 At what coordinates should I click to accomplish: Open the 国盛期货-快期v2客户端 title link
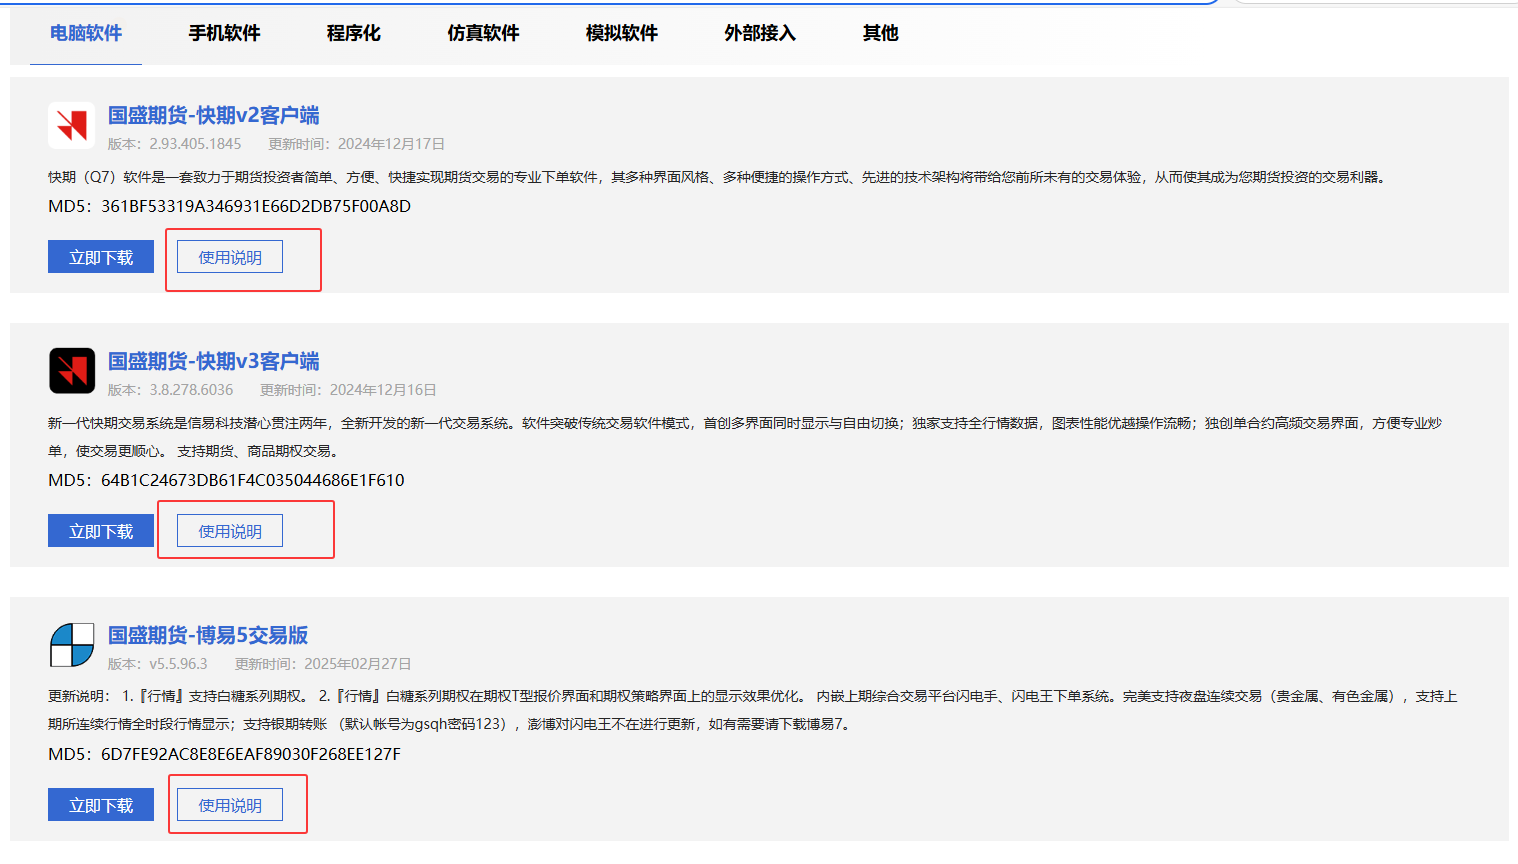click(214, 115)
